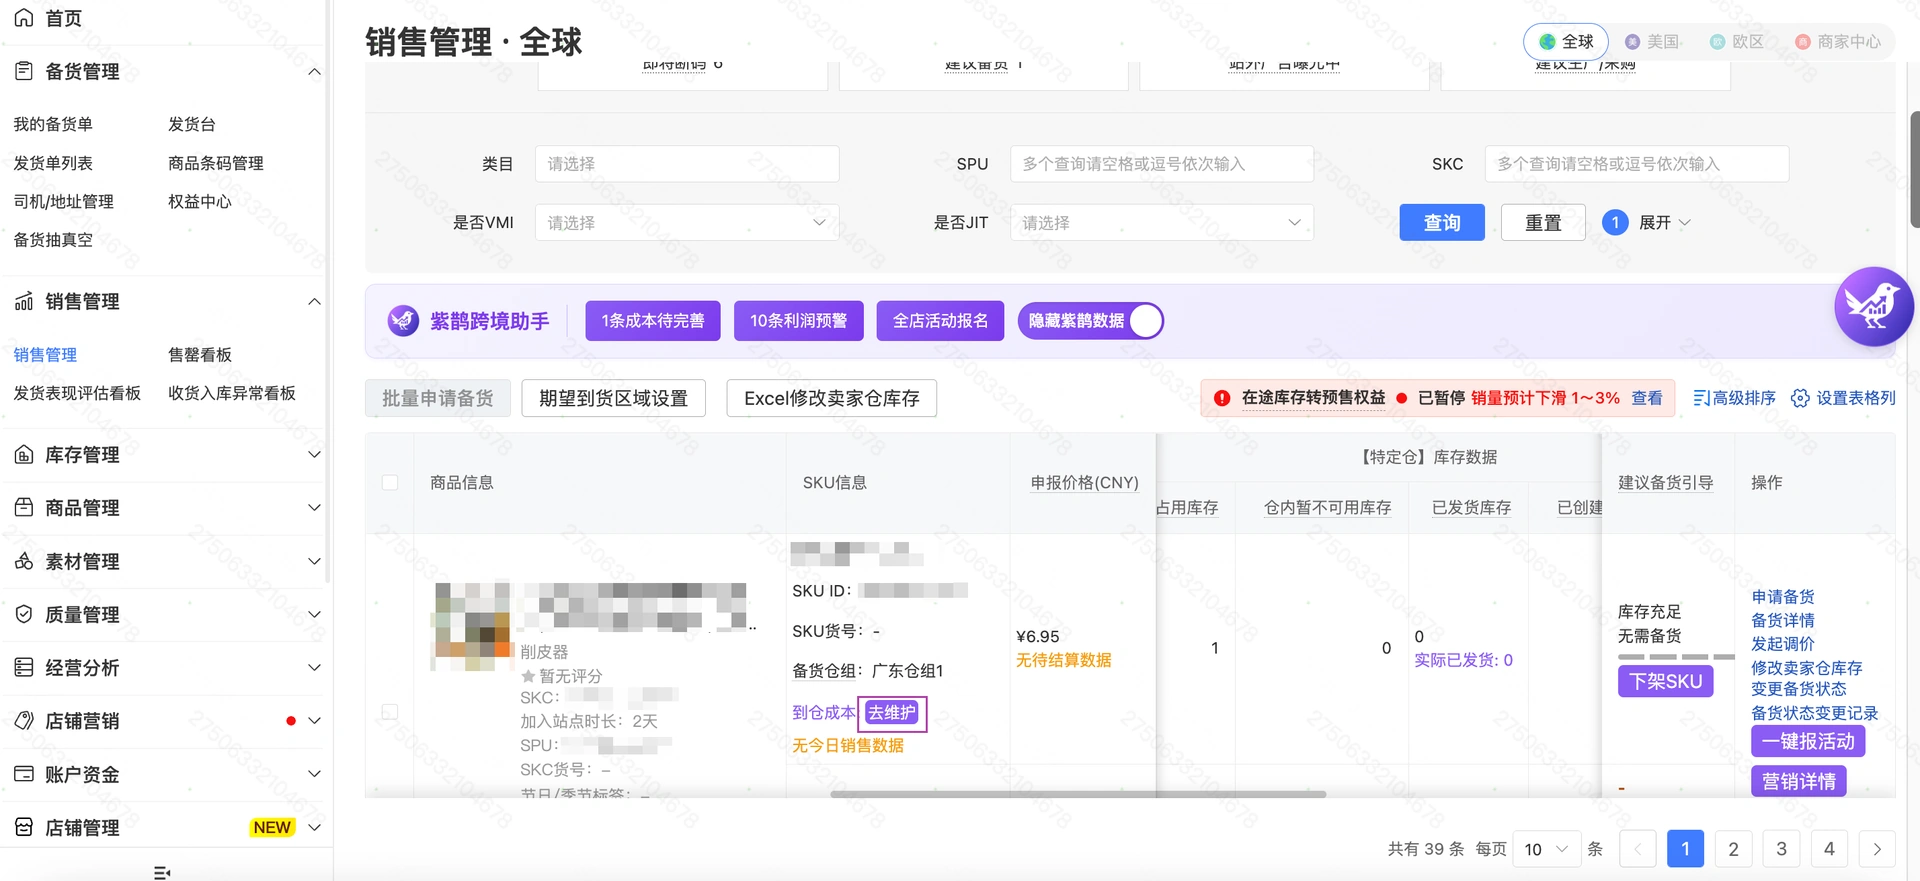Click the 备货管理 sidebar icon
Screen dimensions: 1920x881
coord(24,71)
